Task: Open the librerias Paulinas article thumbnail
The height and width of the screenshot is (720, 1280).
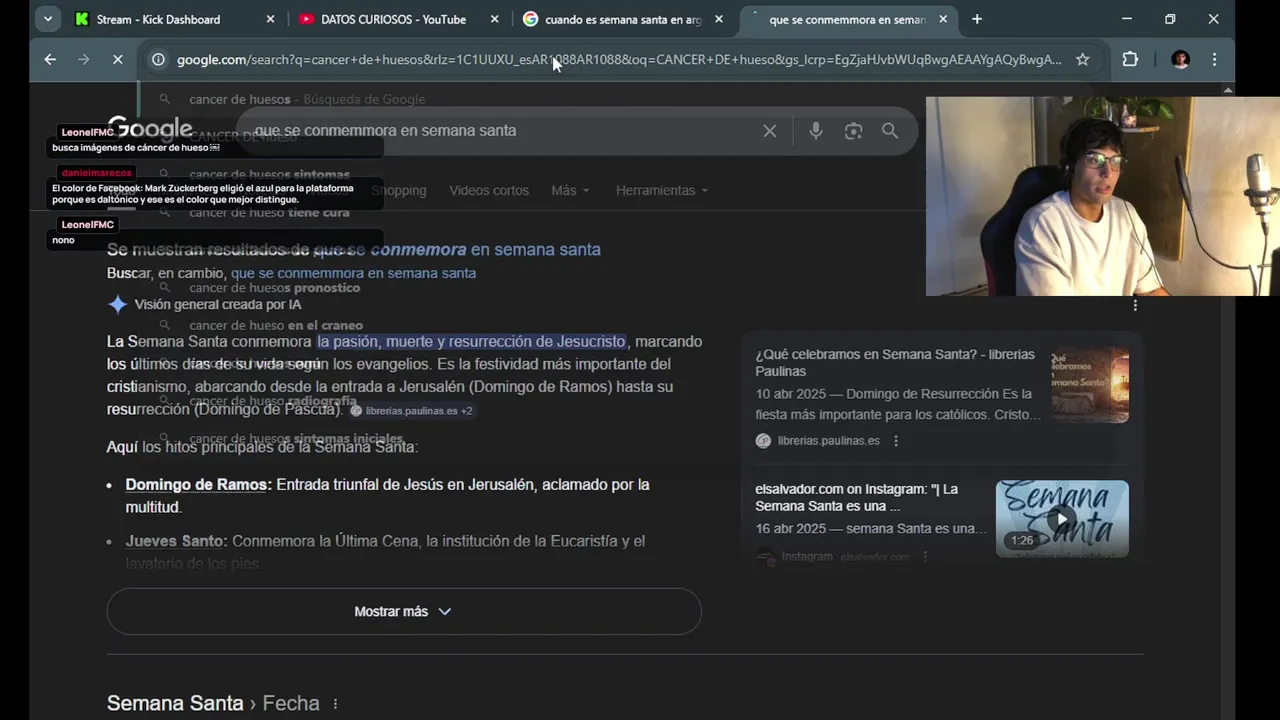Action: click(x=1090, y=385)
